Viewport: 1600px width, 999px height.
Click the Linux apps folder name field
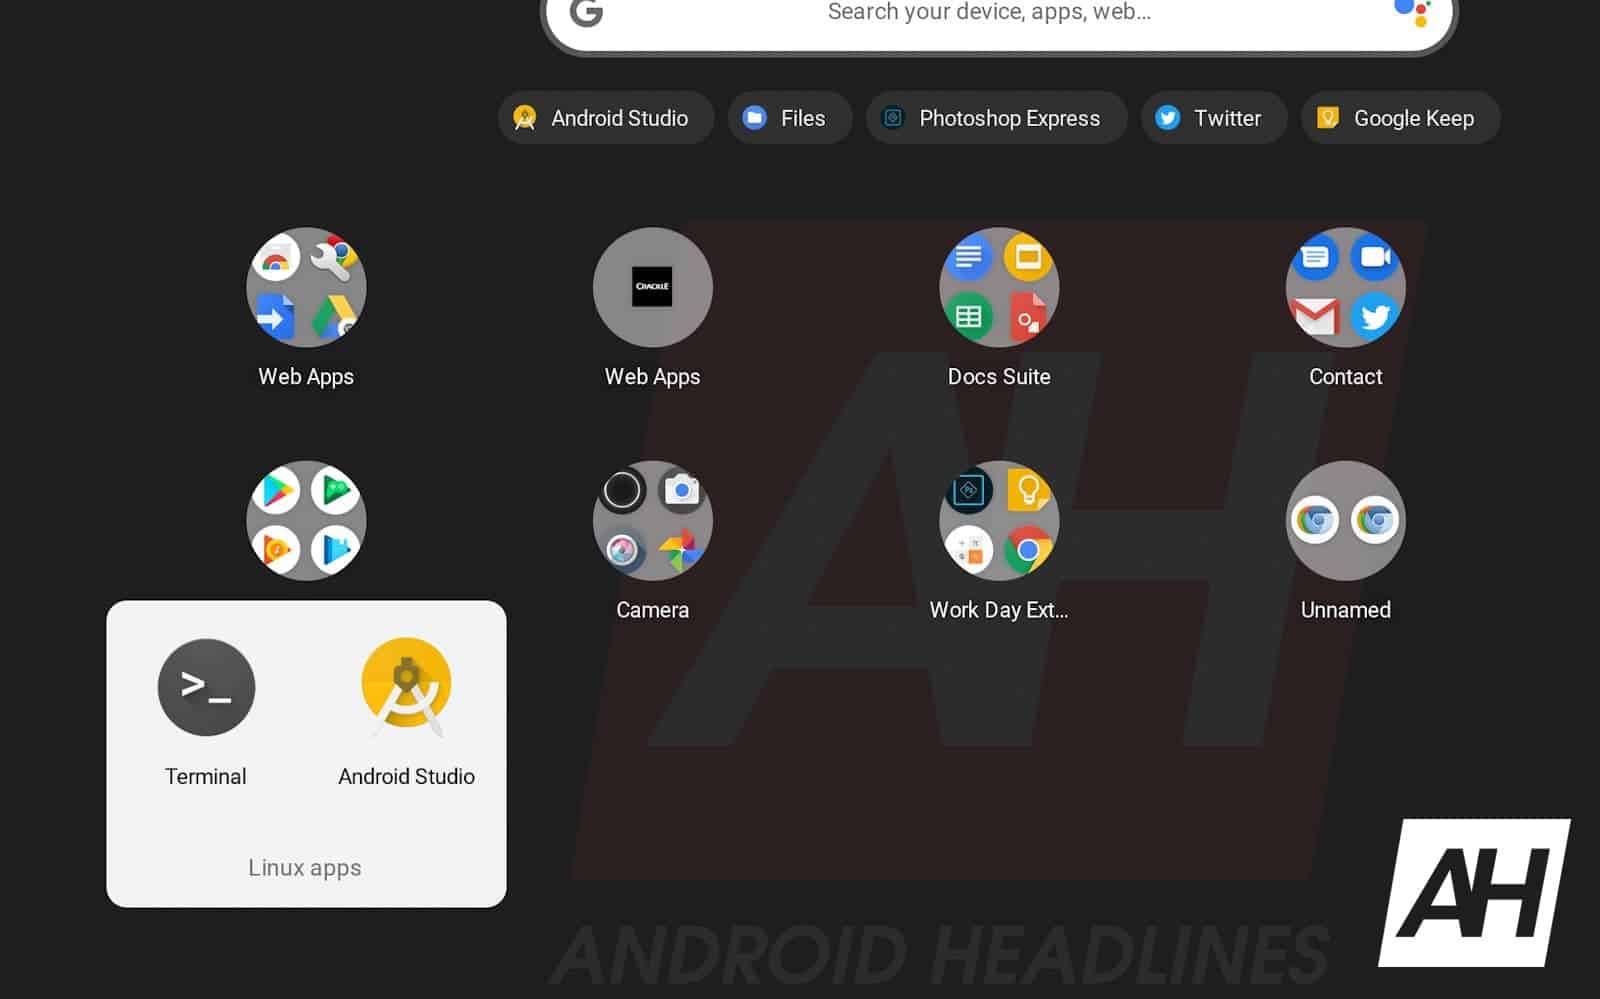click(305, 867)
